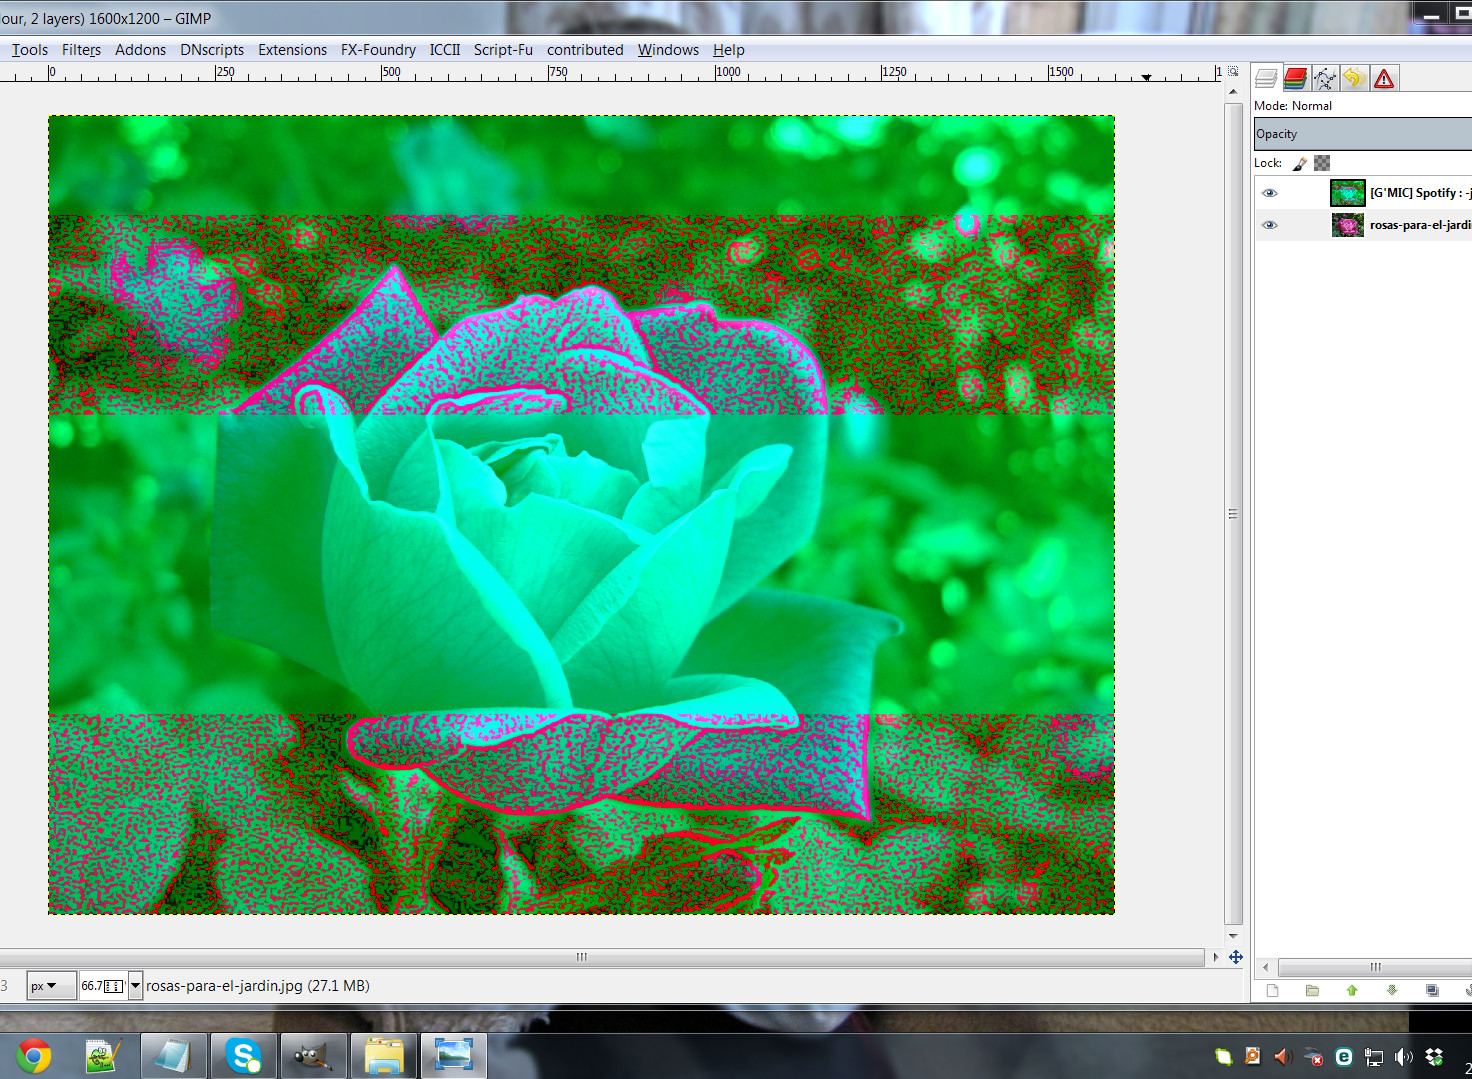
Task: Click the screen capture taskbar button
Action: click(453, 1056)
